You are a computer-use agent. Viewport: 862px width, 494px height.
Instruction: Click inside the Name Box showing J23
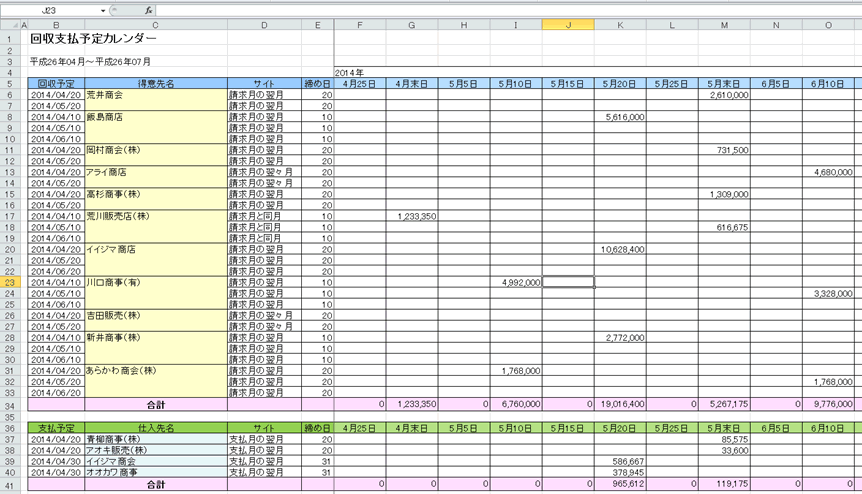(x=50, y=9)
